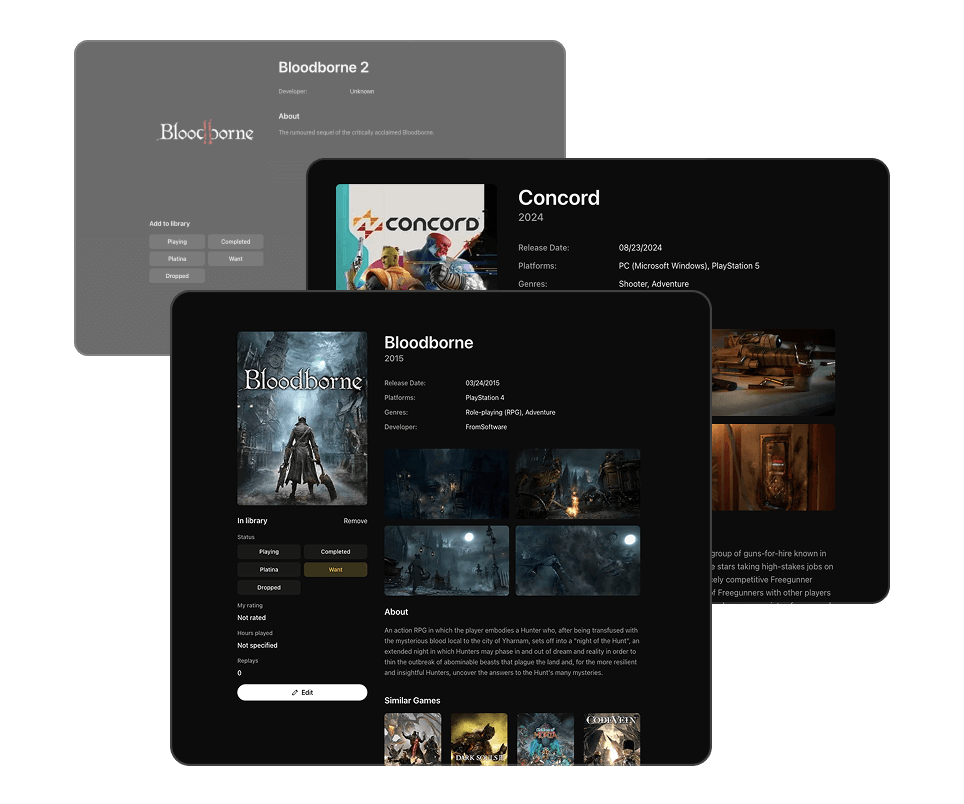Click the "PlayStation 4" platform text

point(487,396)
